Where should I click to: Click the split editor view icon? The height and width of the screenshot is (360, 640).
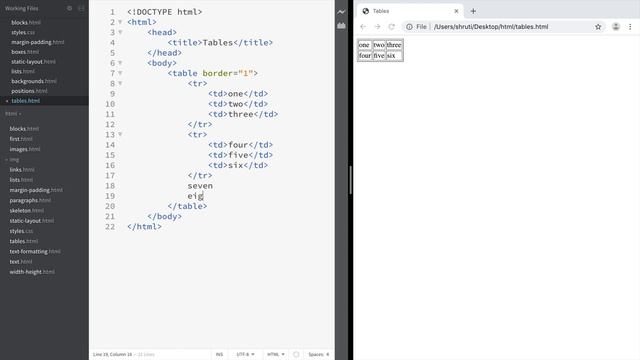coord(81,8)
